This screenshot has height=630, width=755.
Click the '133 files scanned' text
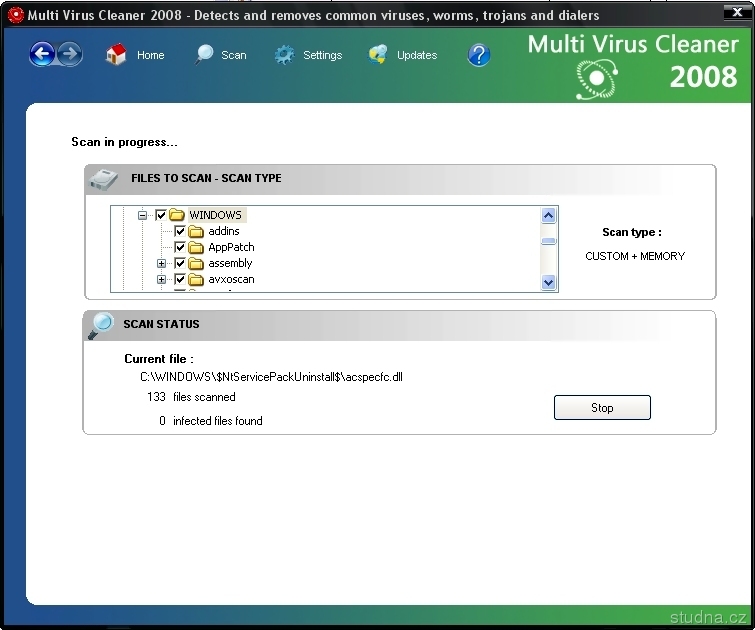click(x=191, y=397)
